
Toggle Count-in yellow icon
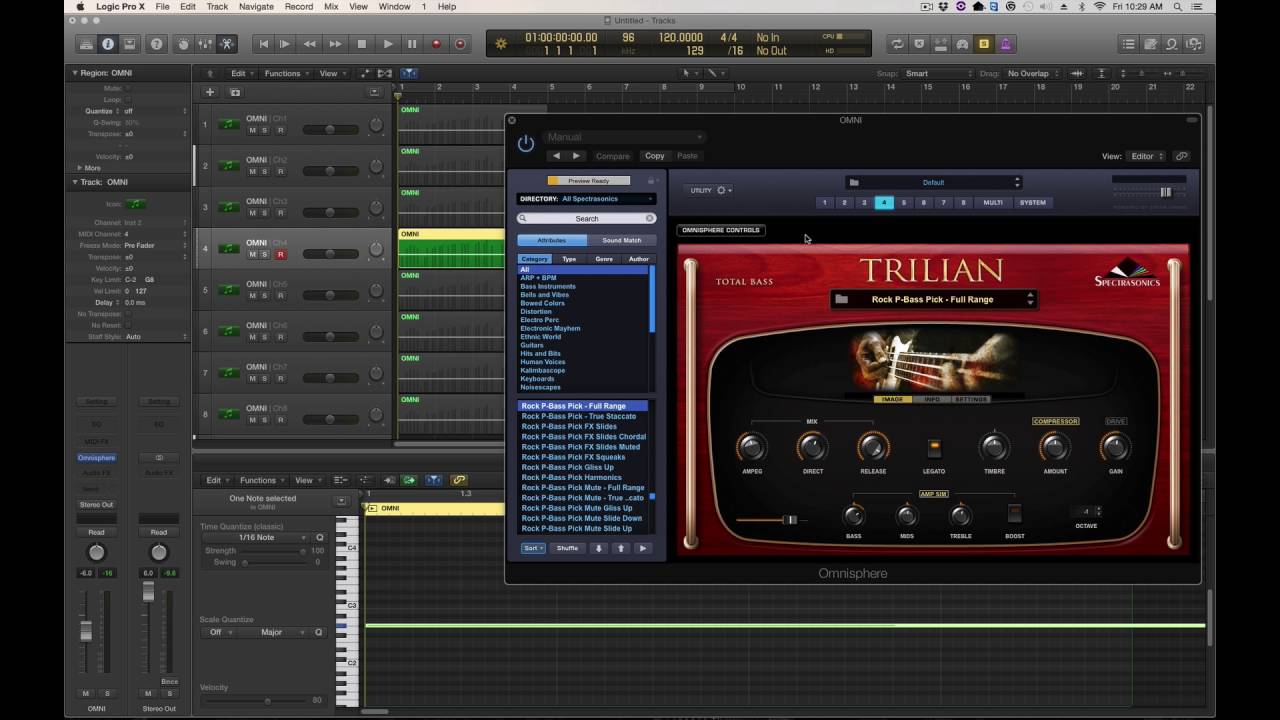(x=984, y=44)
